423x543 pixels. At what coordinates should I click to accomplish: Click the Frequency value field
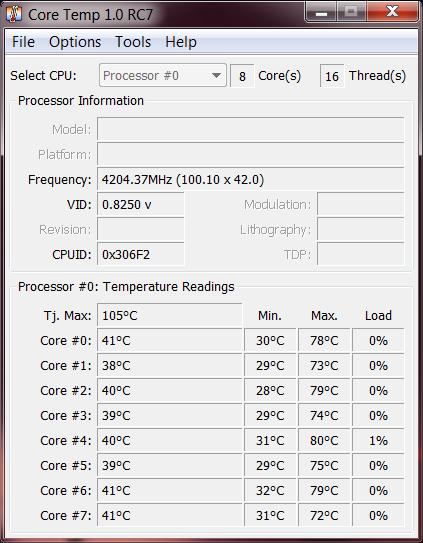click(250, 179)
